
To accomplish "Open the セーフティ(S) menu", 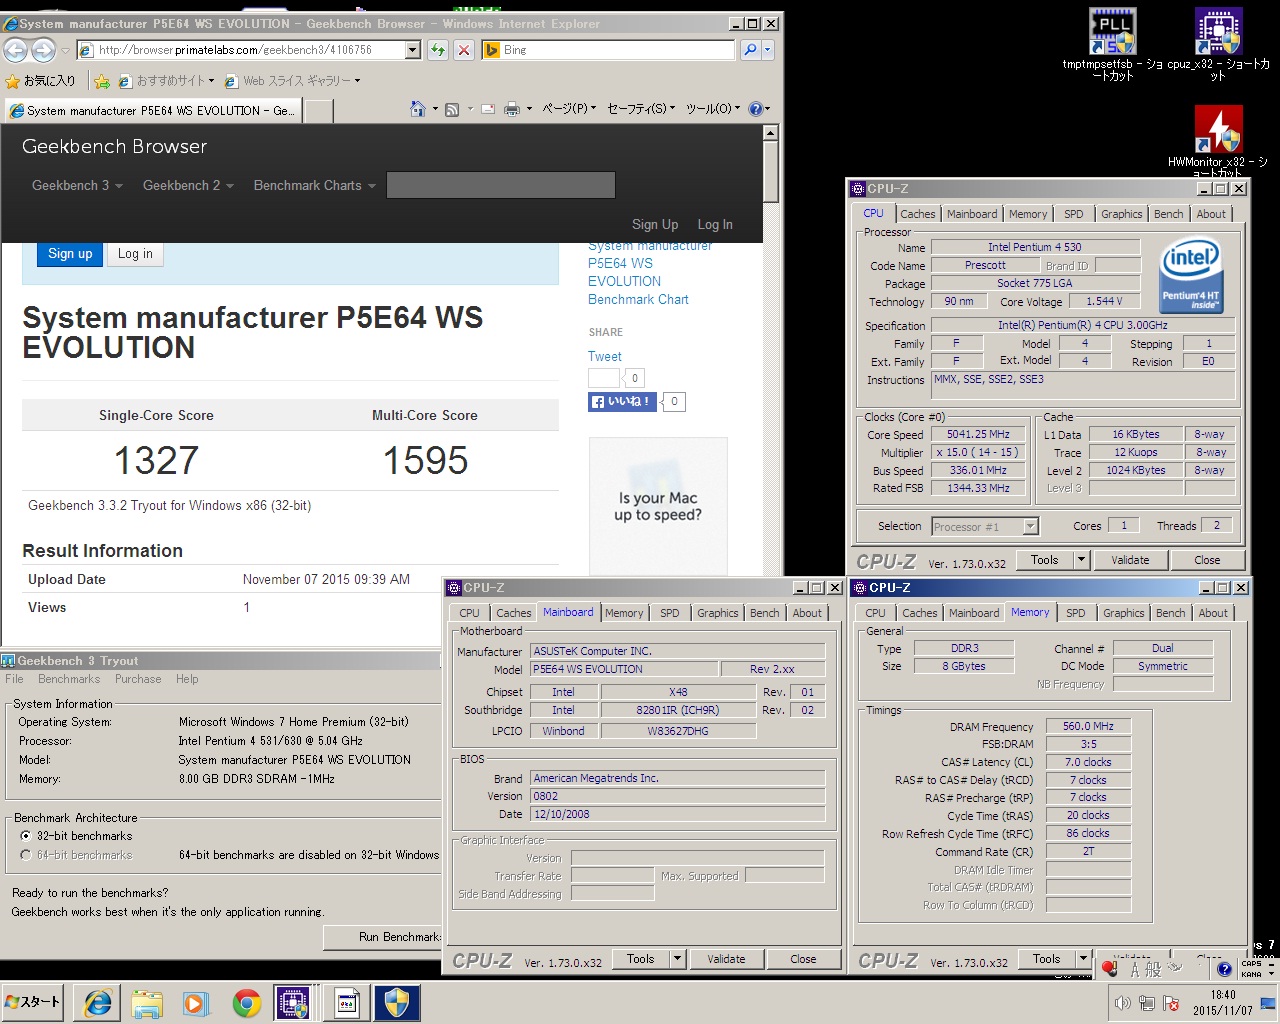I will click(x=641, y=109).
